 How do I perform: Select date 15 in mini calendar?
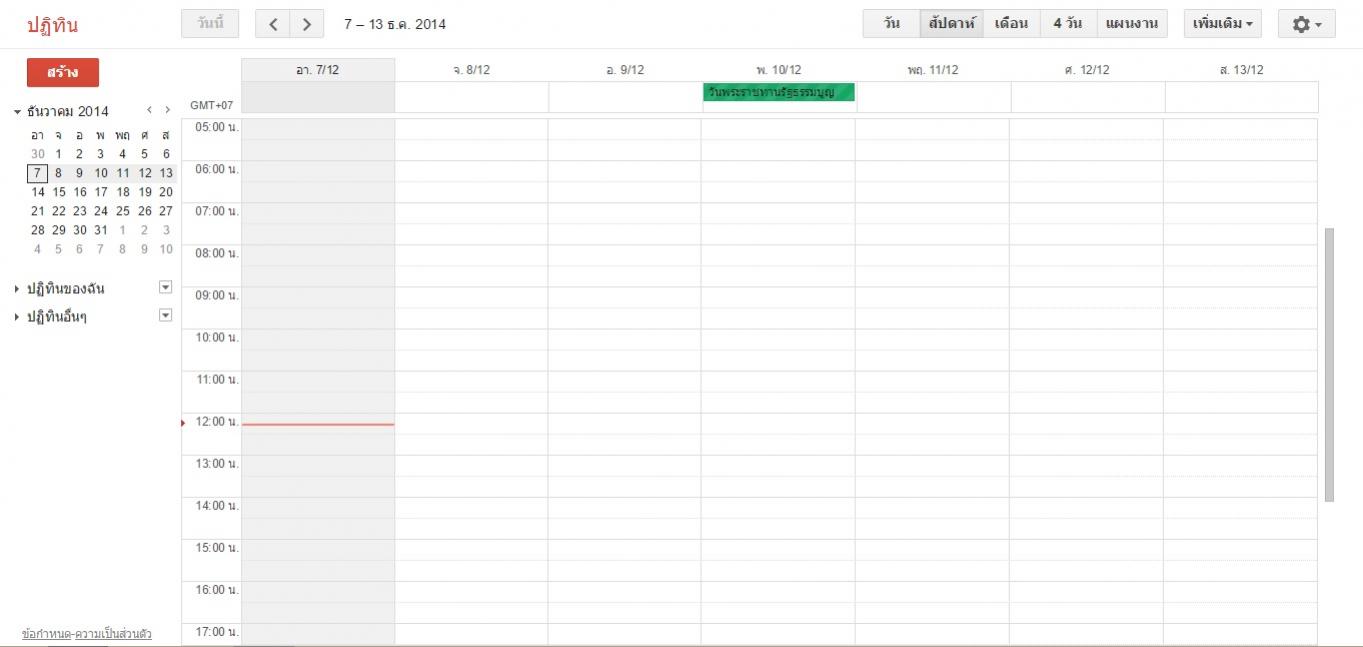click(x=59, y=192)
